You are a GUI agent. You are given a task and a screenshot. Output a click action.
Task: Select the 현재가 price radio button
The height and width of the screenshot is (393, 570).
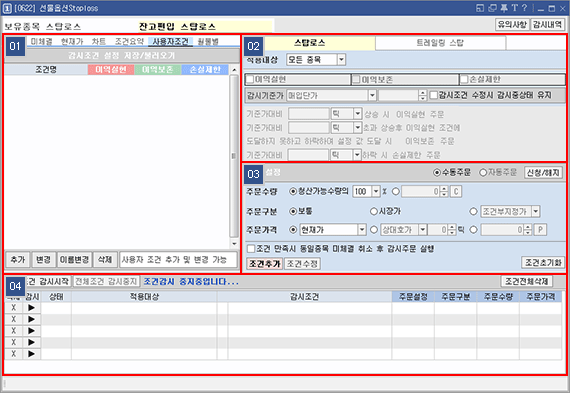[293, 230]
